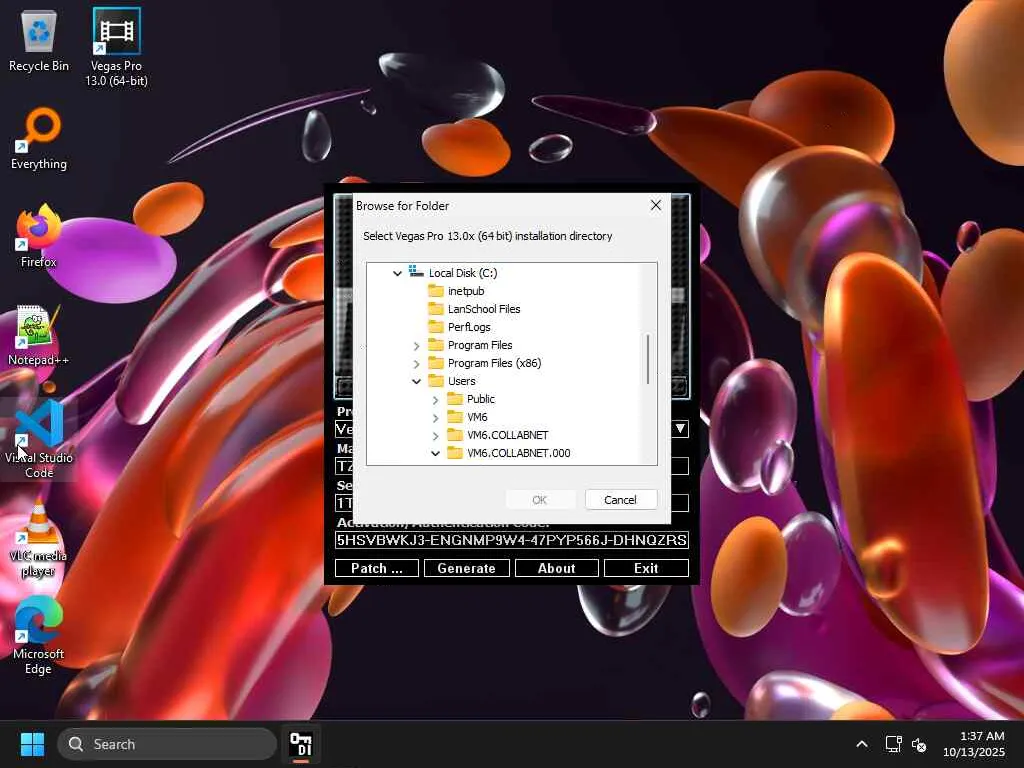
Task: Click the Patch button in keygen
Action: pyautogui.click(x=377, y=568)
